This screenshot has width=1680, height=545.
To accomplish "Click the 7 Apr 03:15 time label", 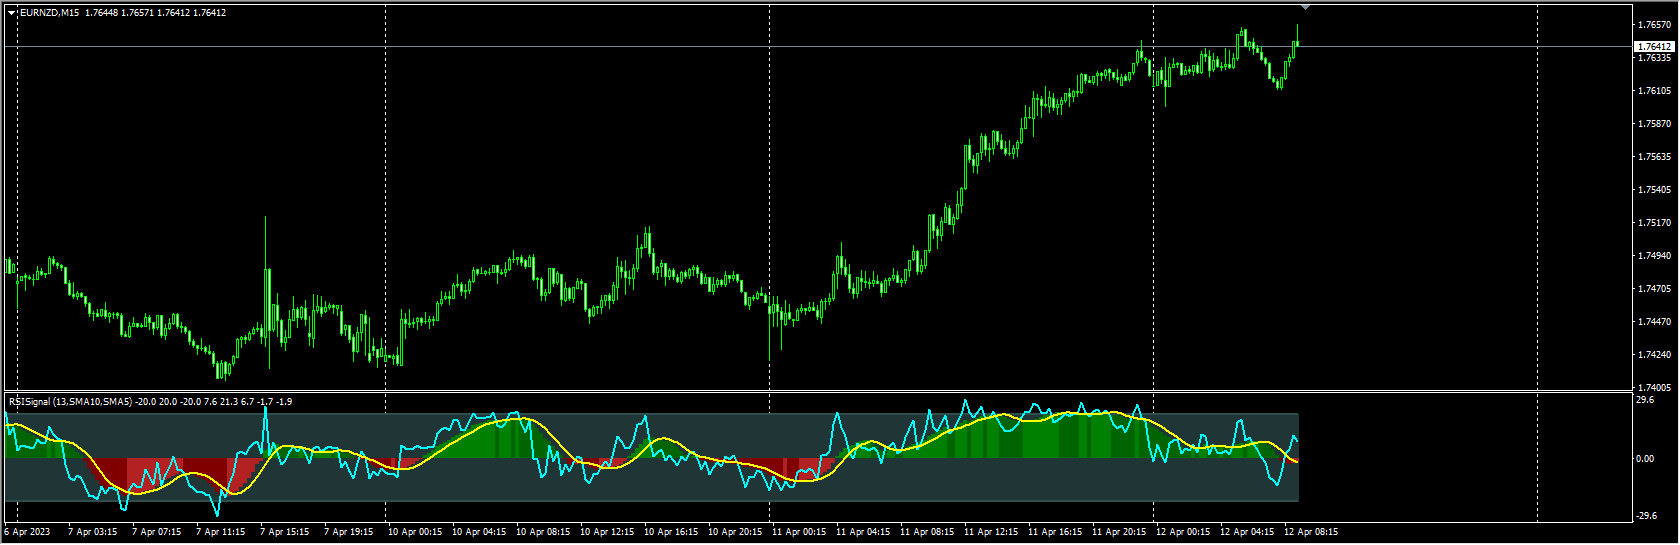I will coord(92,532).
